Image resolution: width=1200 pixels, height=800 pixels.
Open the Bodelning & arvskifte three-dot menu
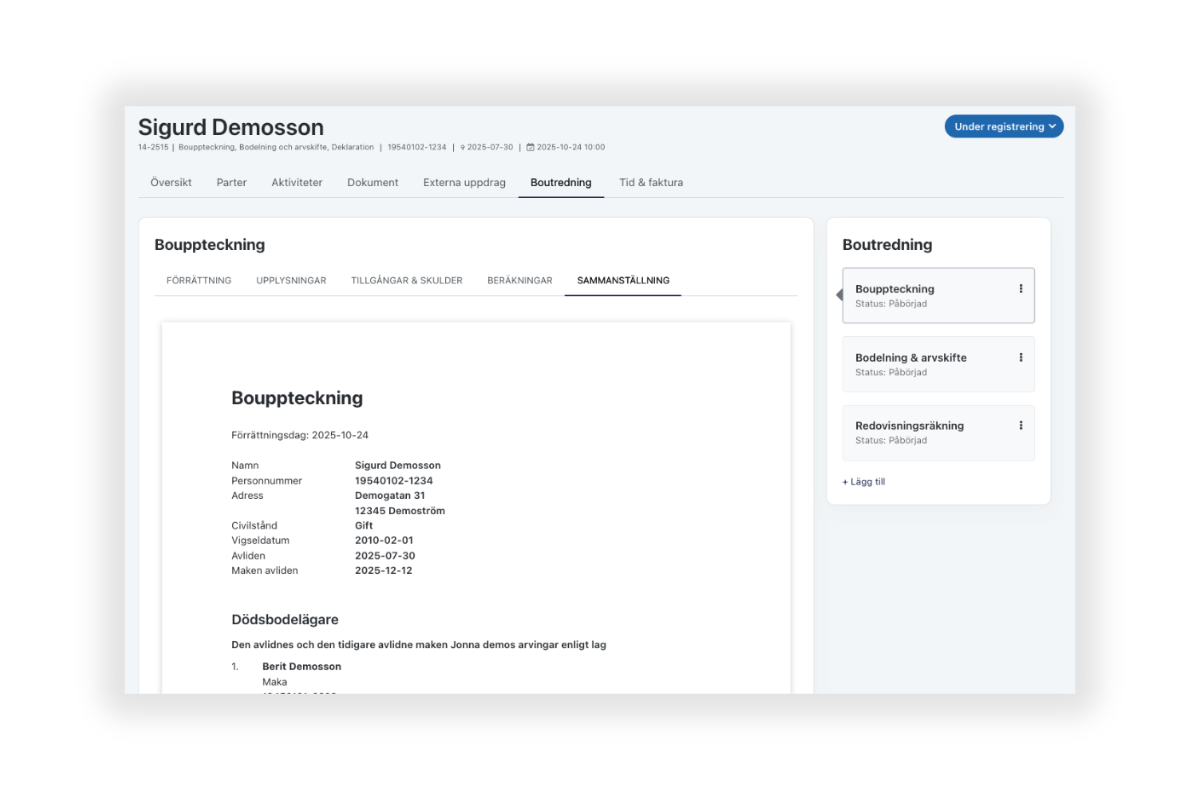(1020, 357)
